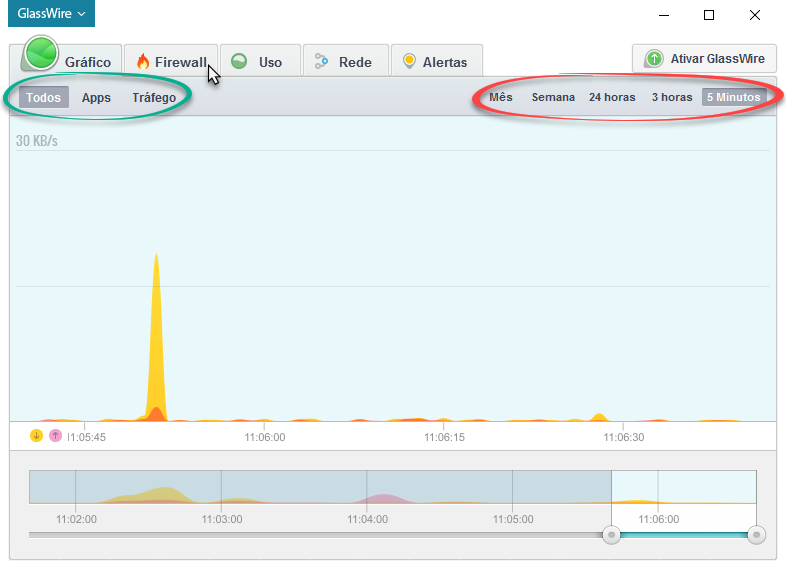The width and height of the screenshot is (786, 569).
Task: Select the 3 horas time range
Action: tap(672, 97)
